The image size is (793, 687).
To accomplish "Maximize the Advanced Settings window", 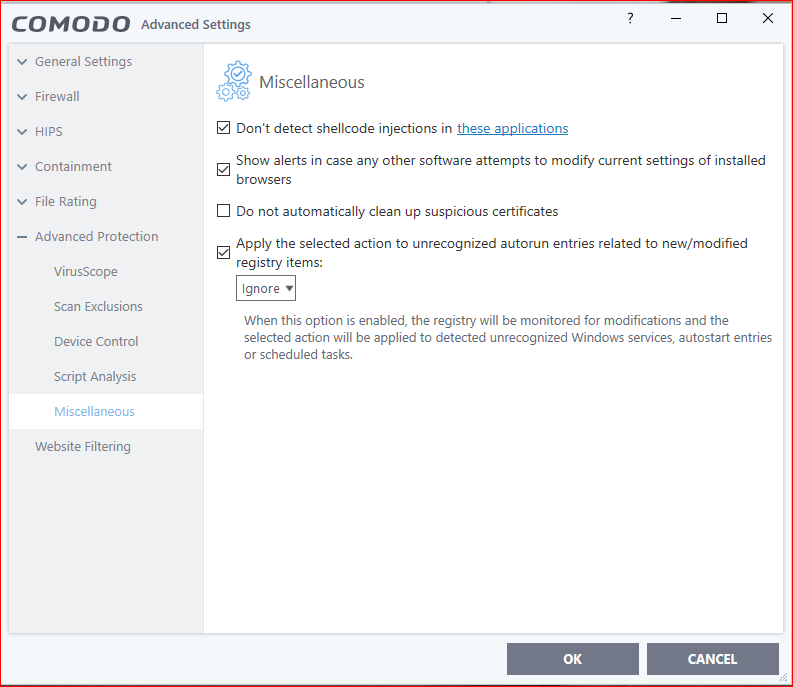I will [722, 19].
